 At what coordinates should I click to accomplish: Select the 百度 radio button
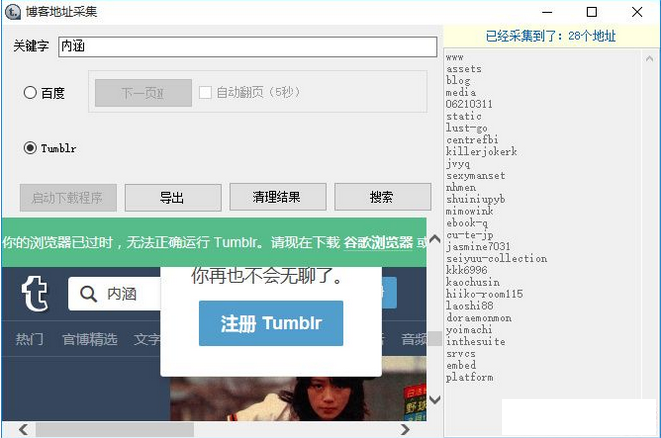[x=30, y=93]
